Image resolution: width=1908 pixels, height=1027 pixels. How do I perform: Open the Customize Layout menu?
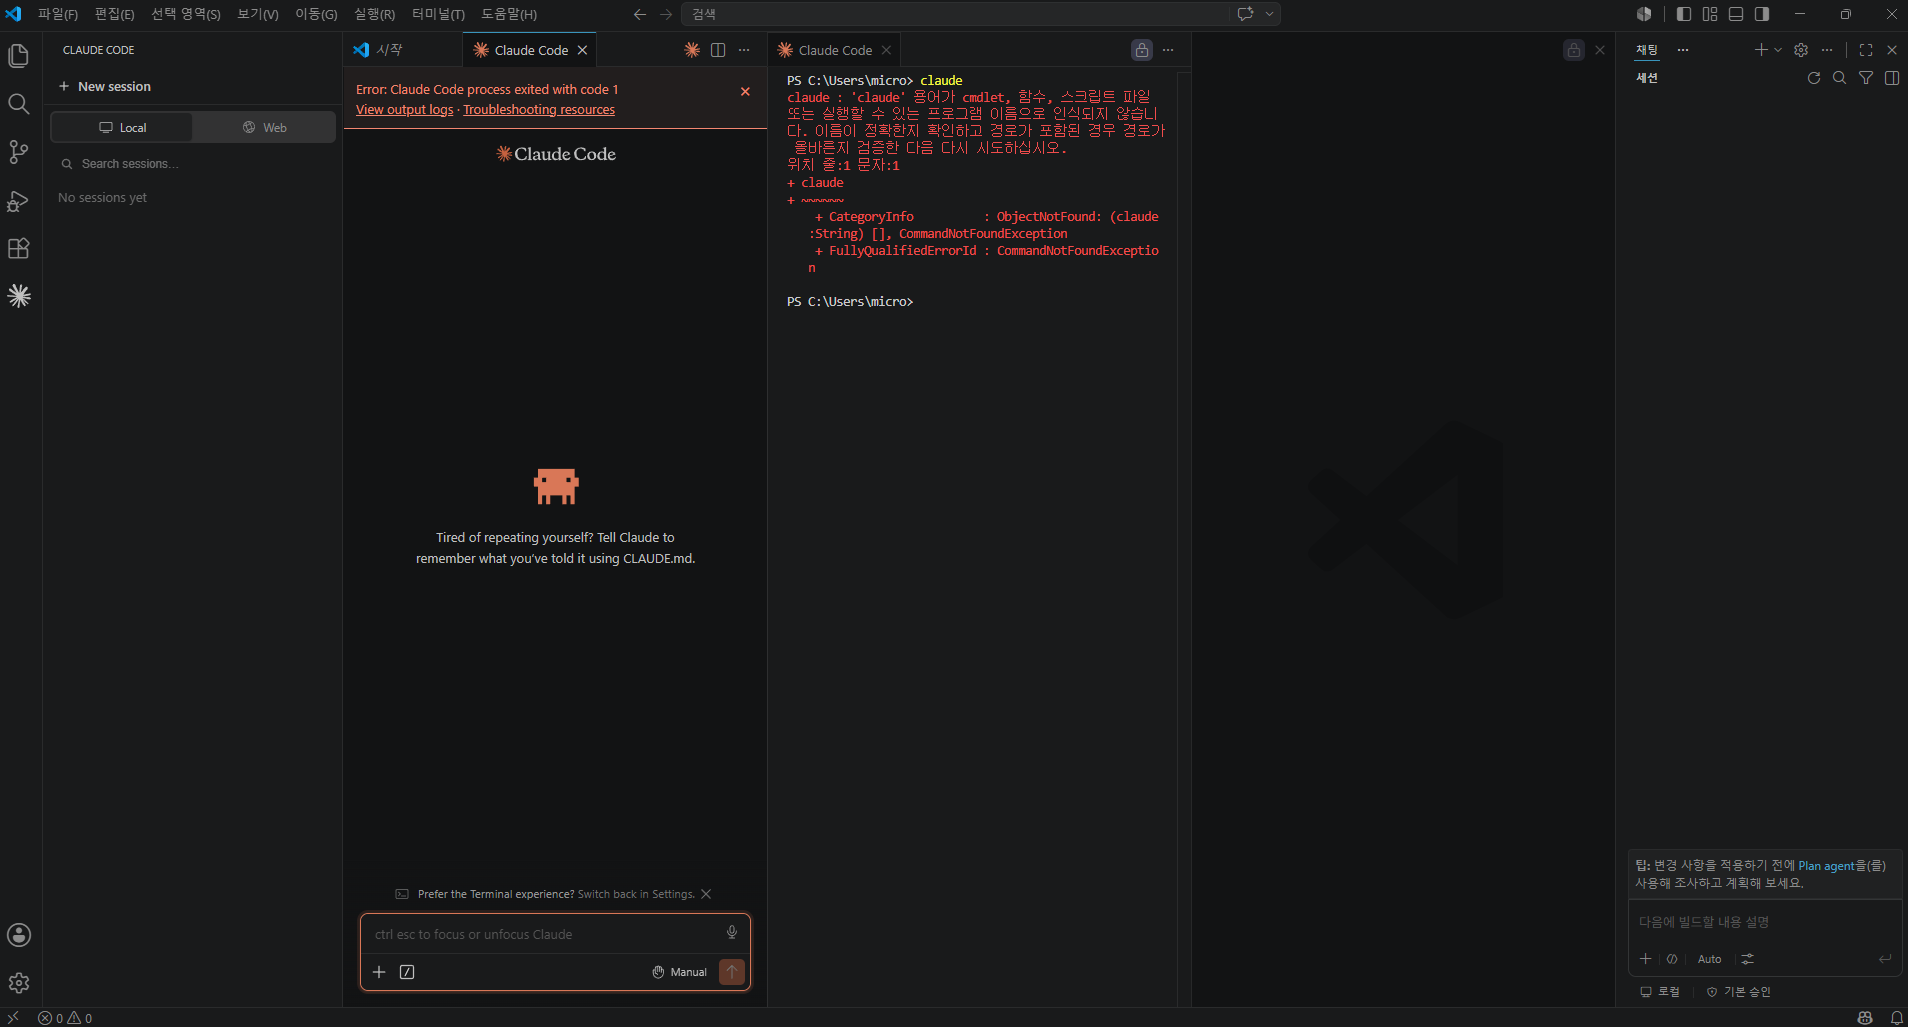coord(1710,14)
